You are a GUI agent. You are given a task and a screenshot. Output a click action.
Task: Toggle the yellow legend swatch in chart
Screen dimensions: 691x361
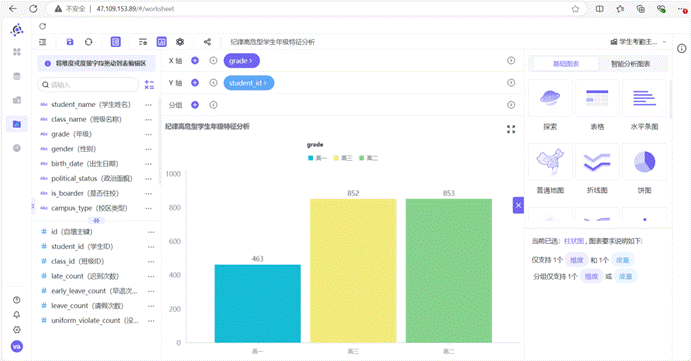pos(336,158)
